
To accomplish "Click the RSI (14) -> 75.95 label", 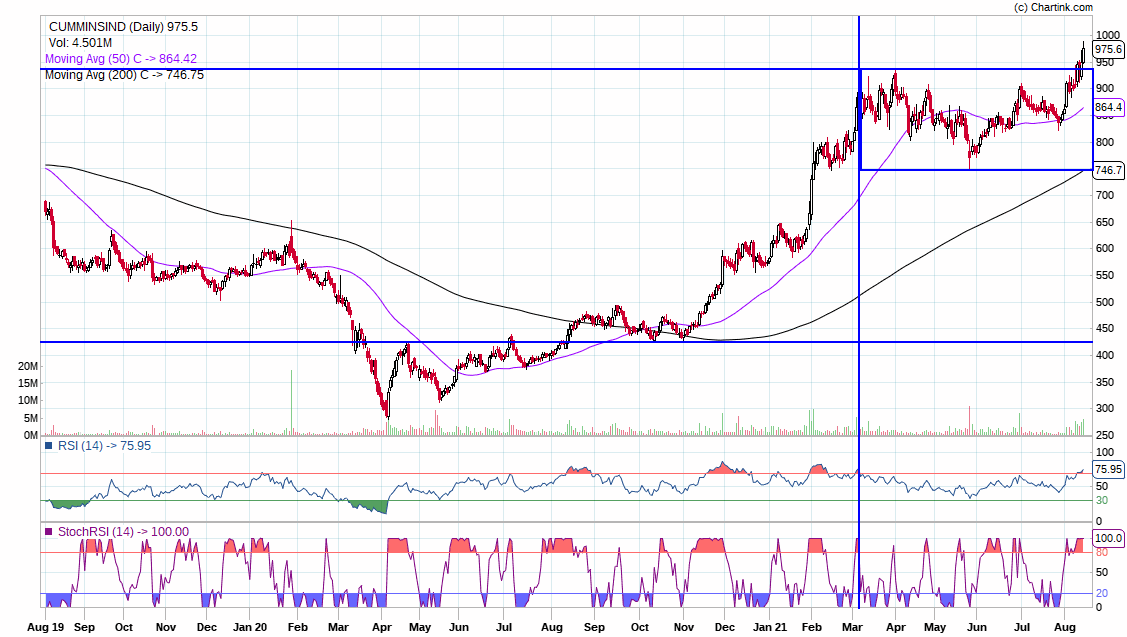I will (104, 446).
